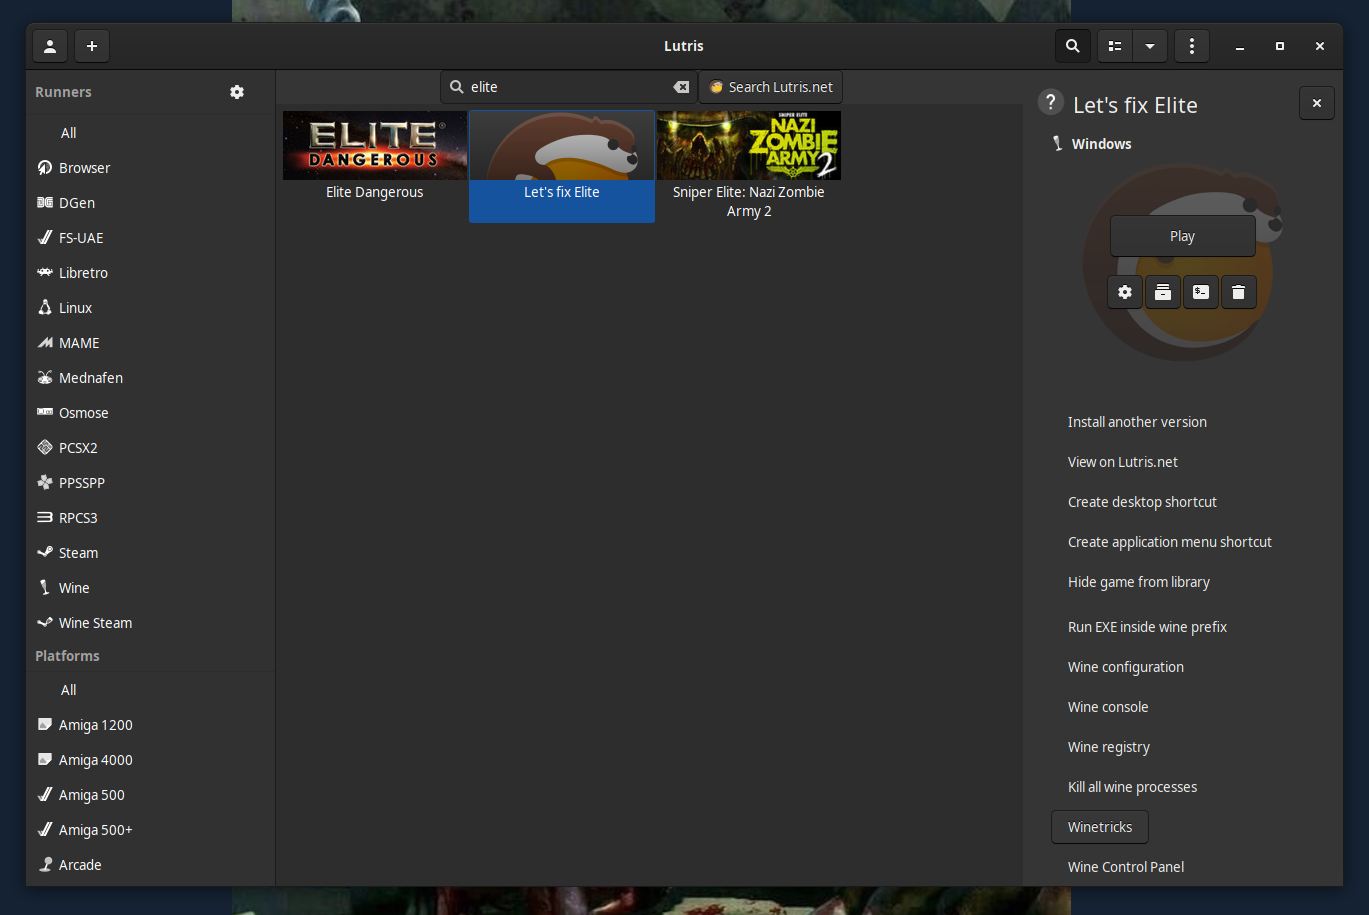
Task: Select Browser runner in sidebar
Action: coord(150,168)
